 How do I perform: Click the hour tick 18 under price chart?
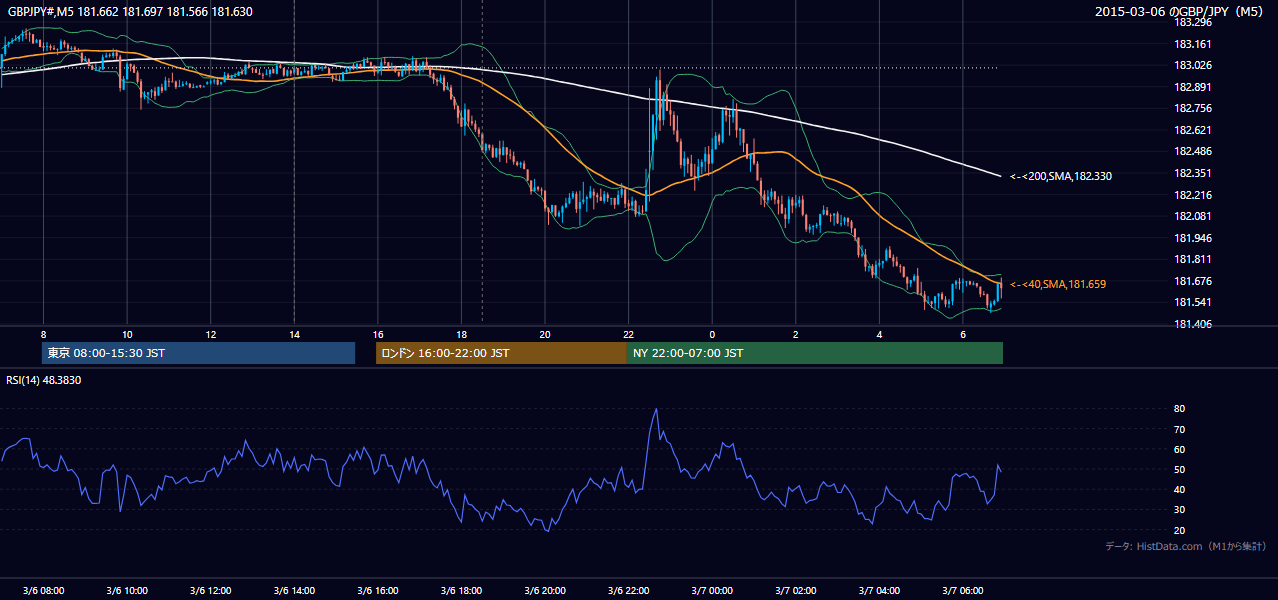pos(461,333)
